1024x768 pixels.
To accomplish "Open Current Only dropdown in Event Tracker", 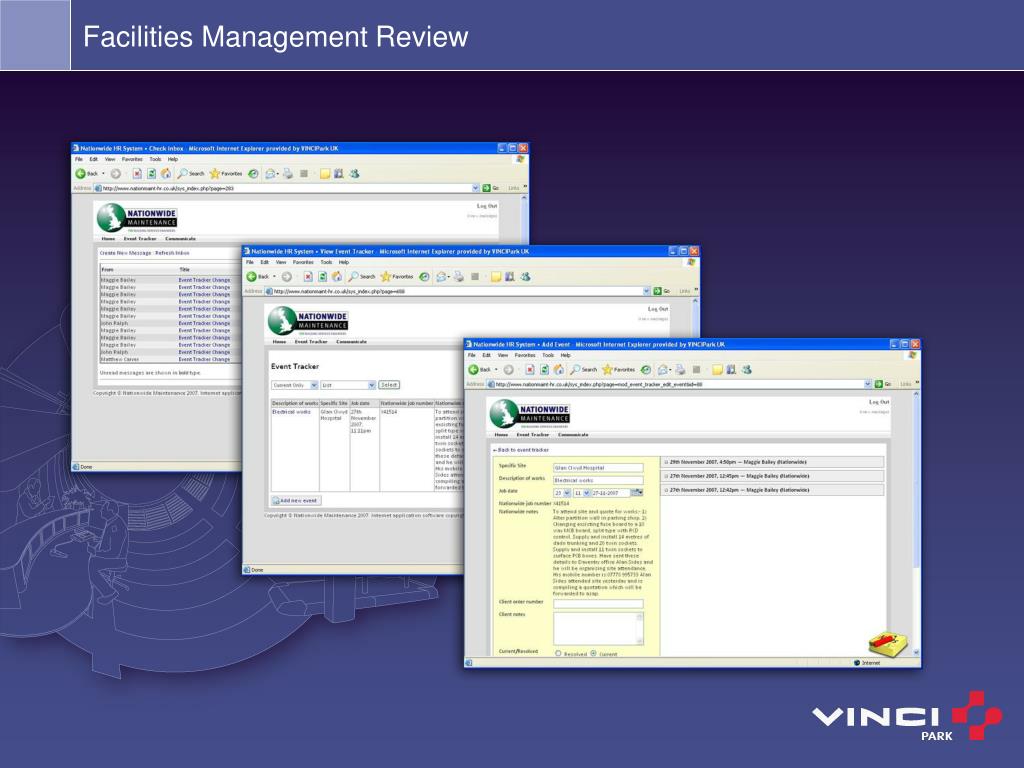I will pyautogui.click(x=295, y=385).
